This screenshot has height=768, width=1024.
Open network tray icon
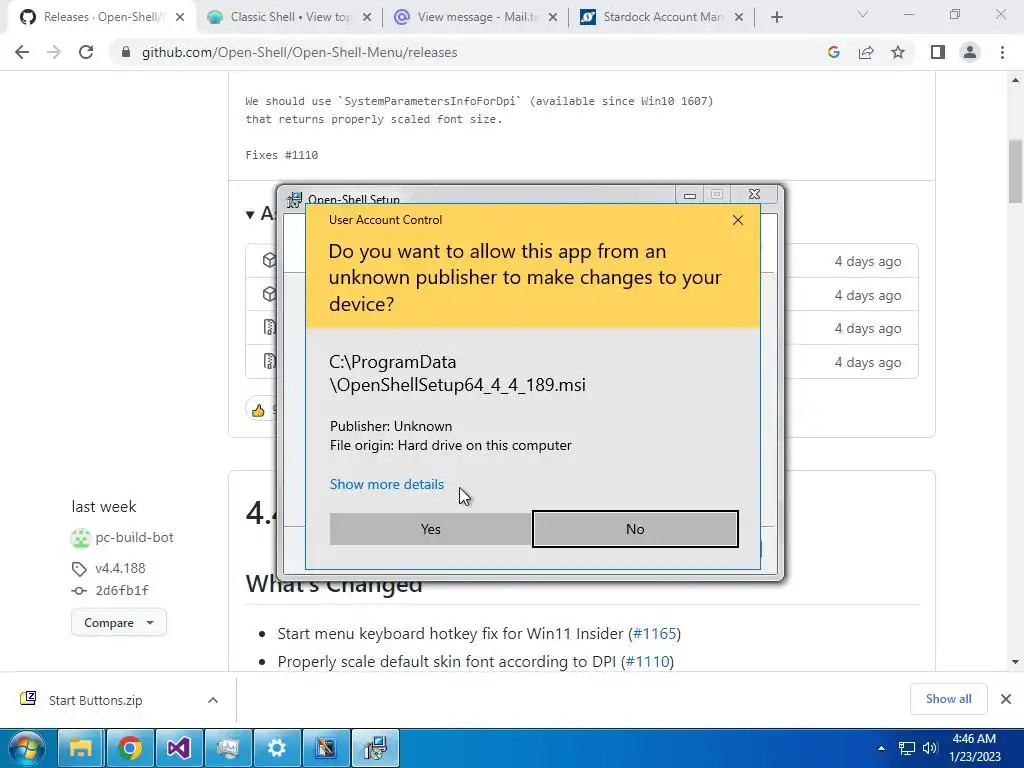click(906, 748)
